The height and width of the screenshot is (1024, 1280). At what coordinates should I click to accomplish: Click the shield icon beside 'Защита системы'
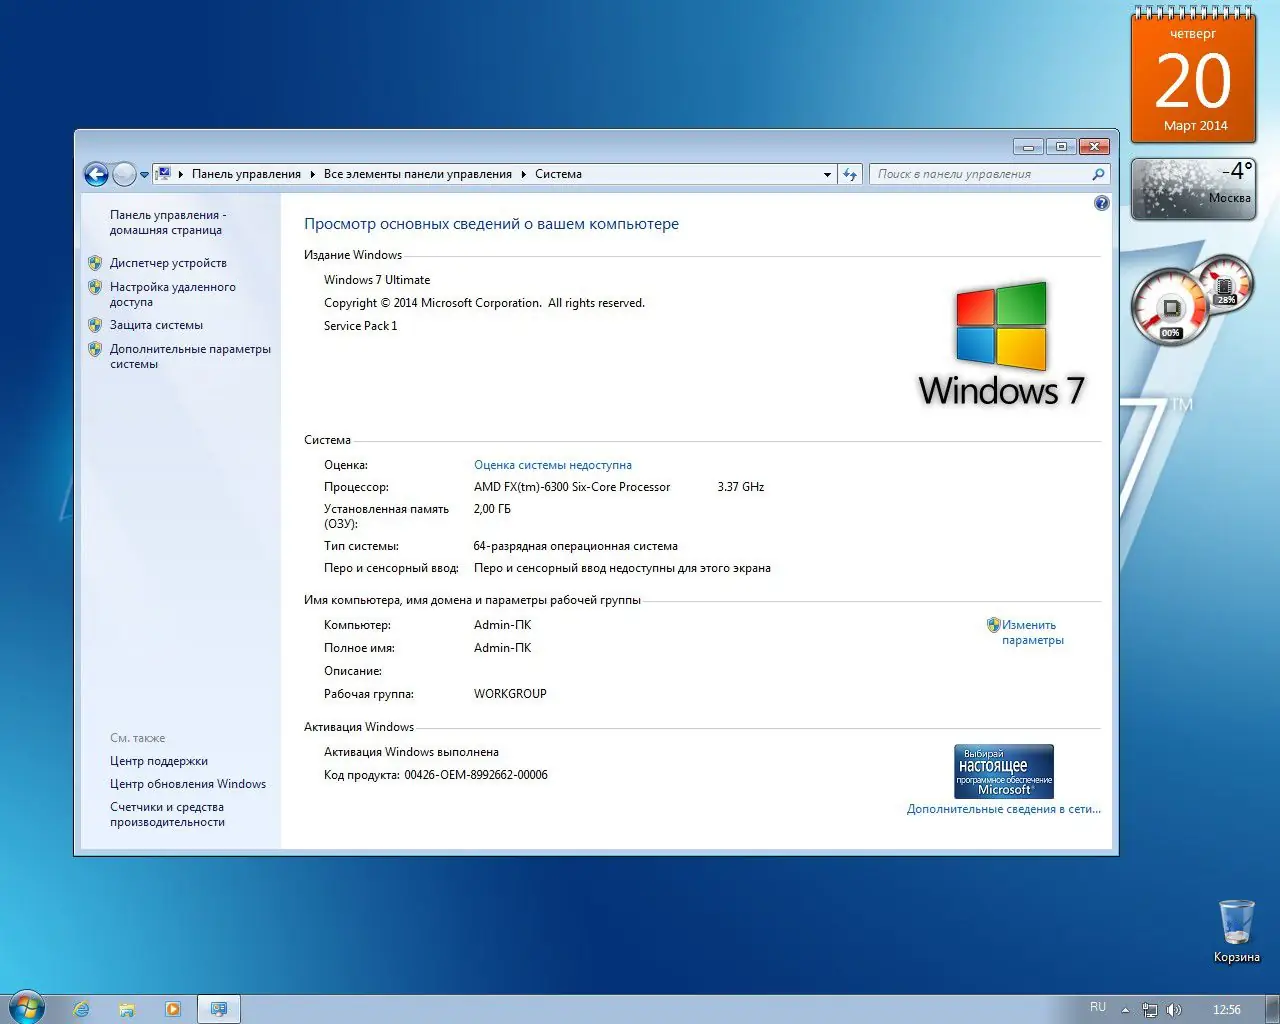95,325
